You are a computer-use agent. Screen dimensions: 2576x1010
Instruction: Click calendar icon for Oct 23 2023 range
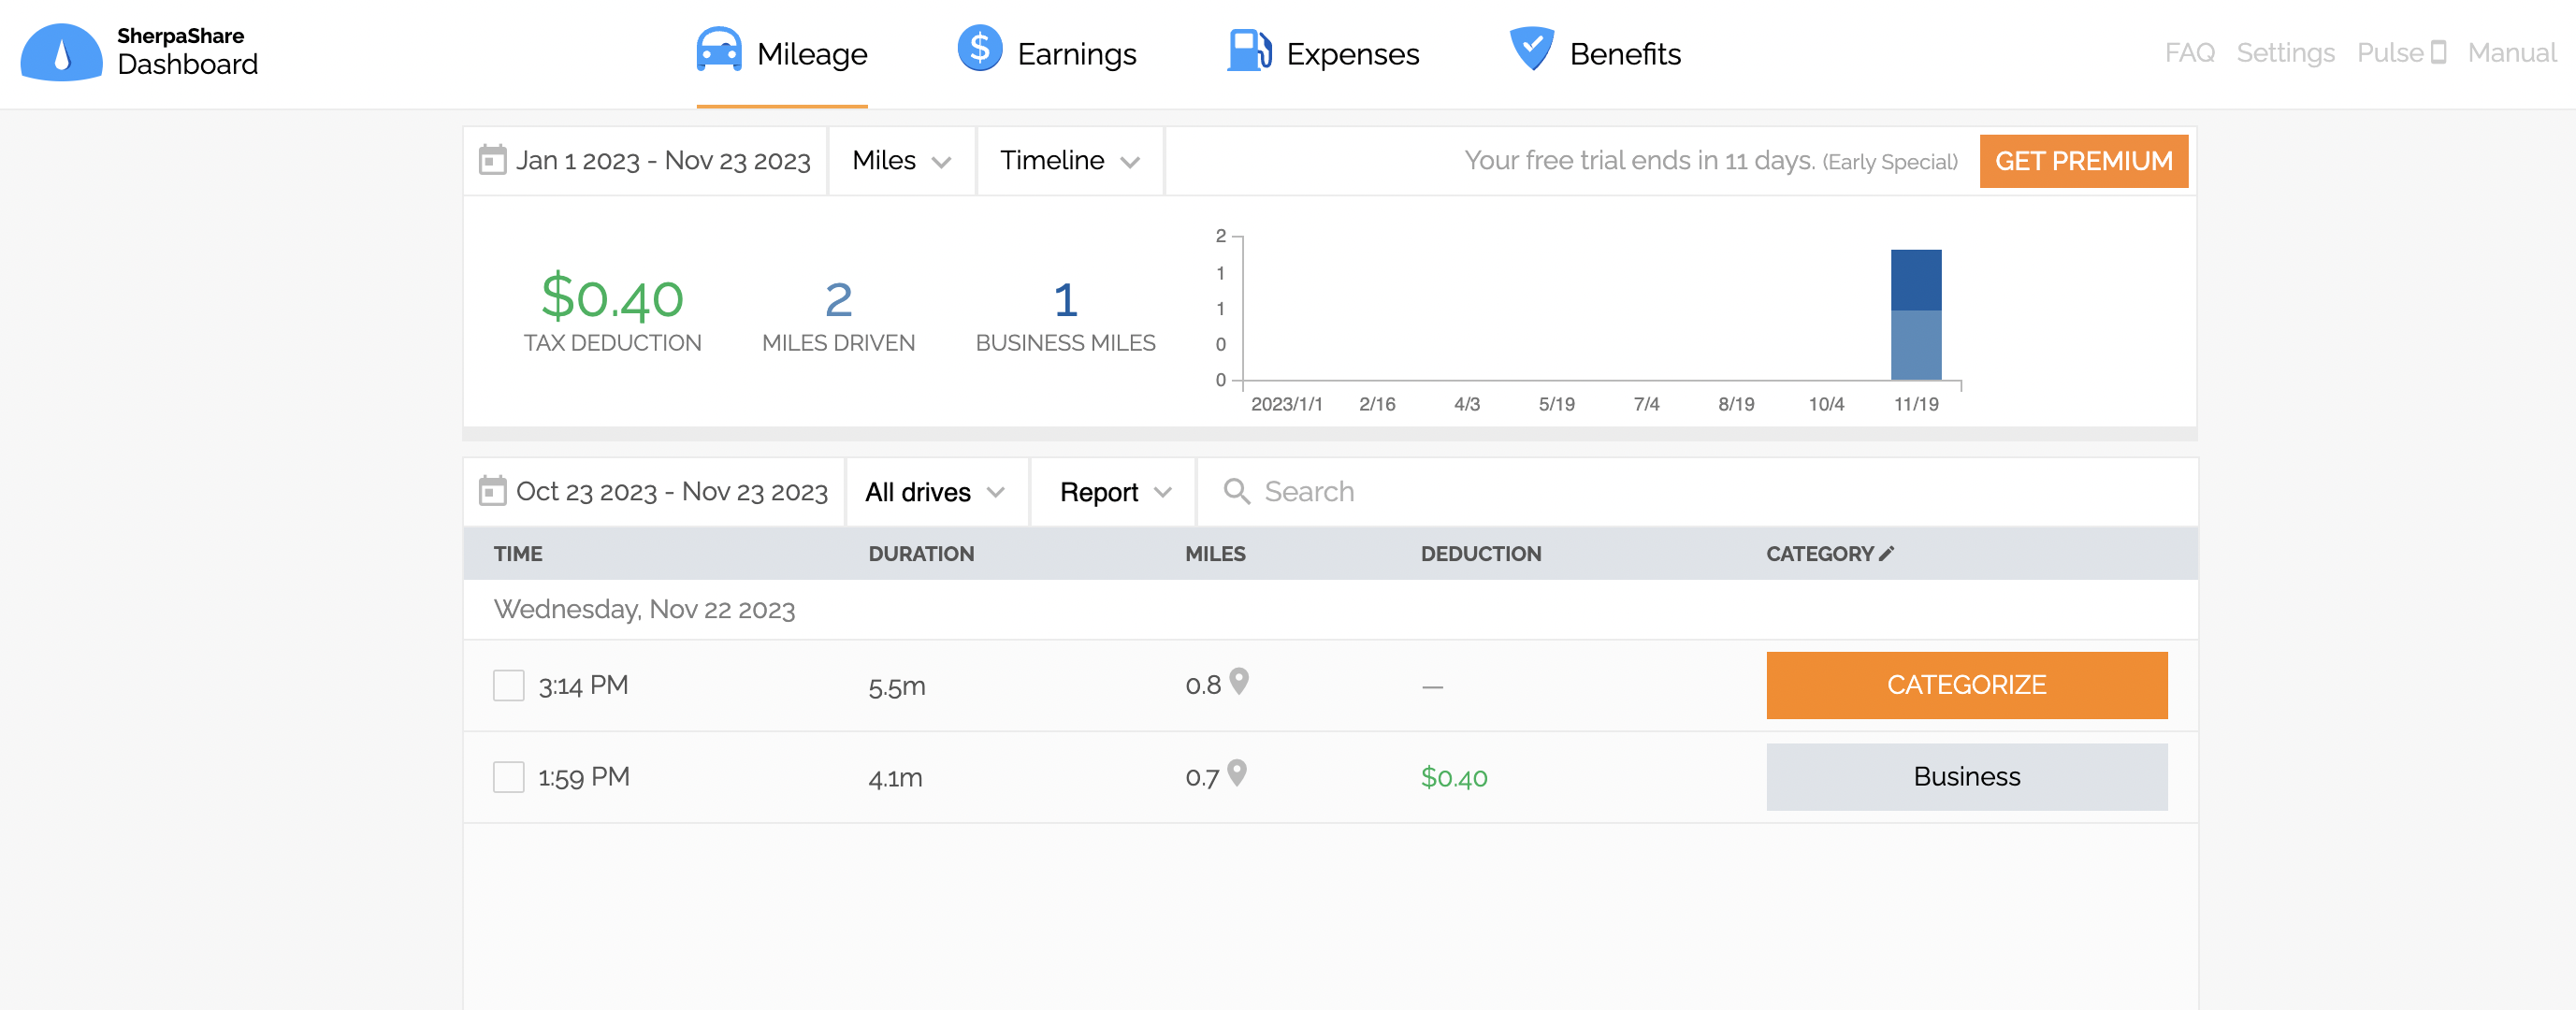(x=492, y=491)
